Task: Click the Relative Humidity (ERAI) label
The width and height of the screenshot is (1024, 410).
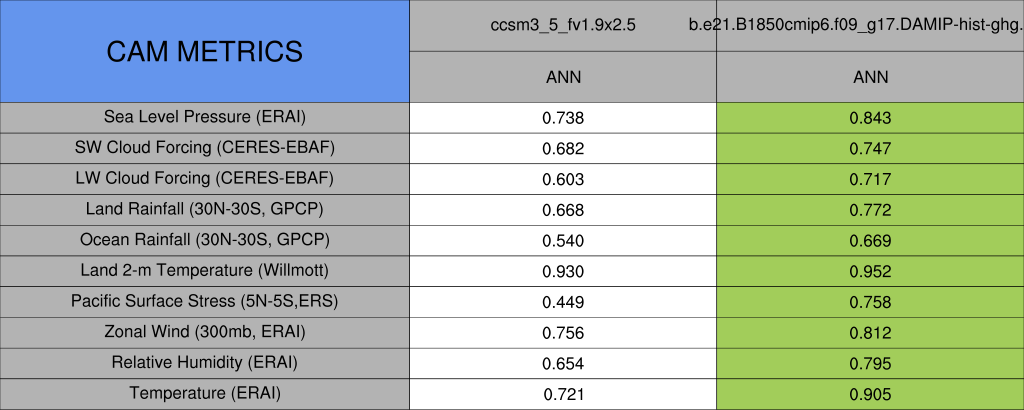Action: pyautogui.click(x=204, y=362)
